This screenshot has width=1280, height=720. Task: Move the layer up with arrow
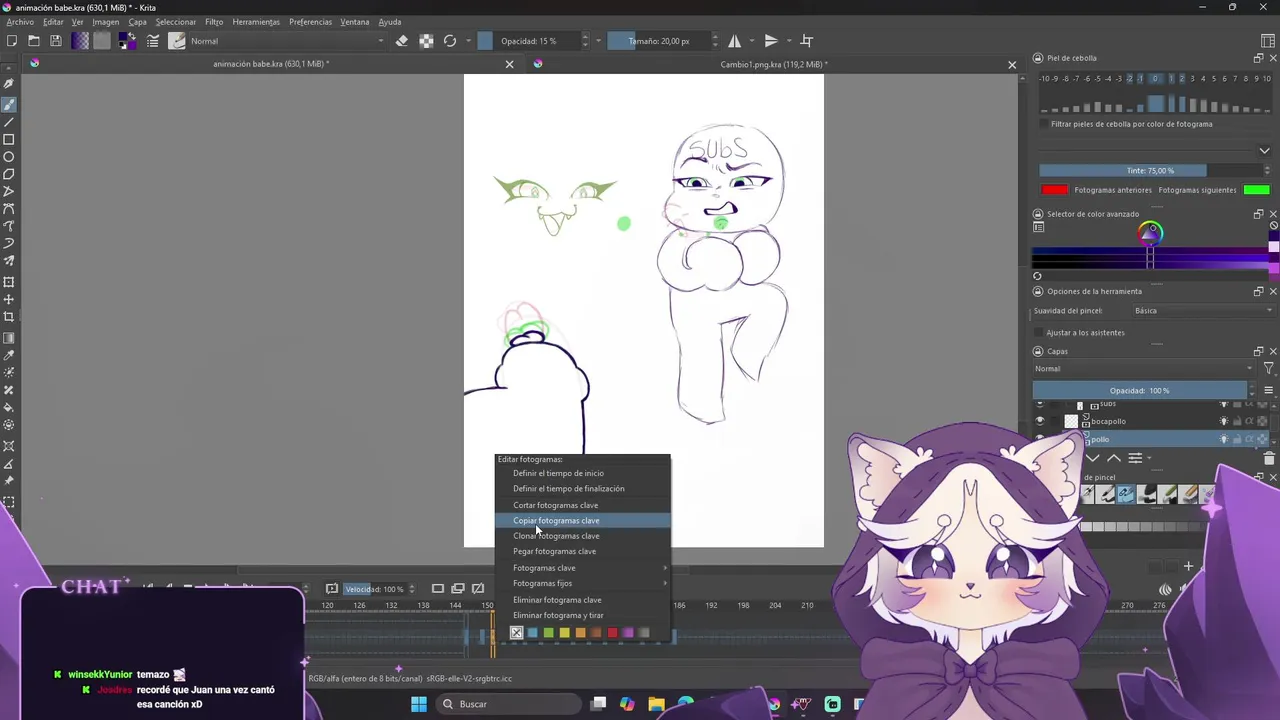[1114, 458]
